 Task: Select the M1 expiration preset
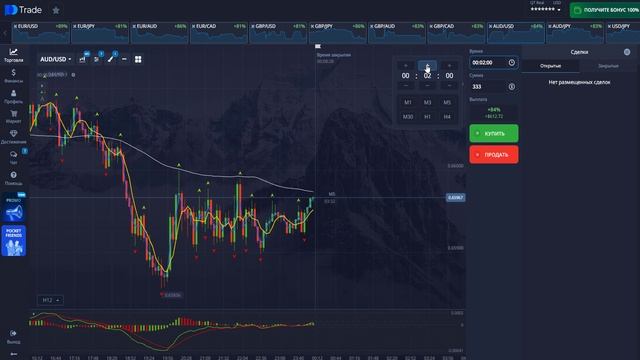[408, 102]
